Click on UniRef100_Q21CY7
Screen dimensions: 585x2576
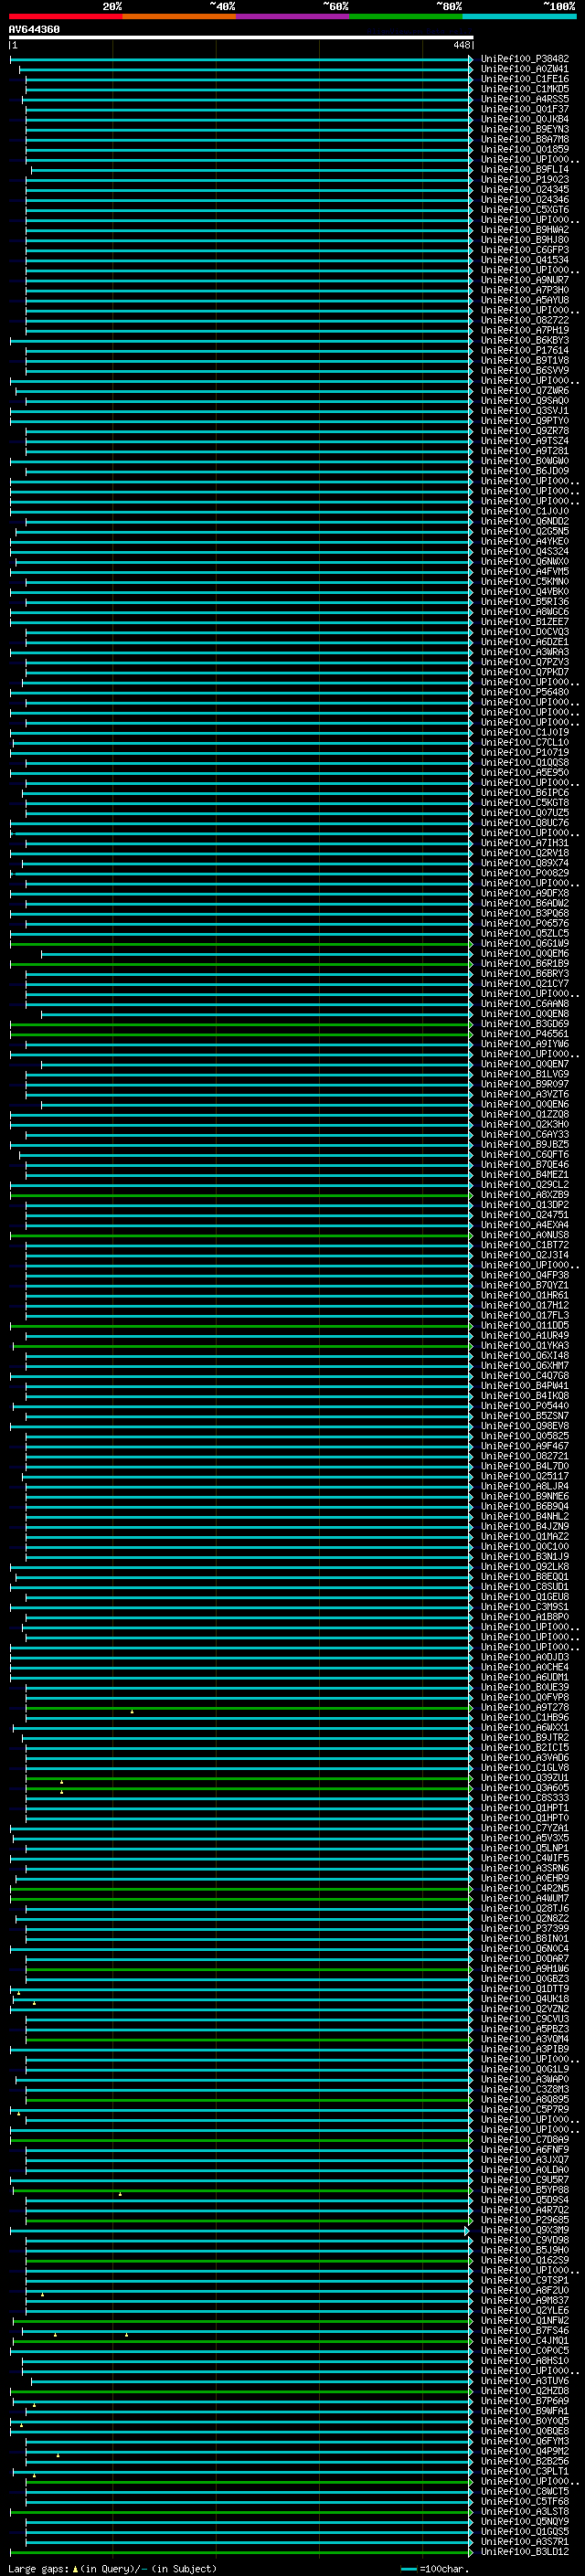525,983
